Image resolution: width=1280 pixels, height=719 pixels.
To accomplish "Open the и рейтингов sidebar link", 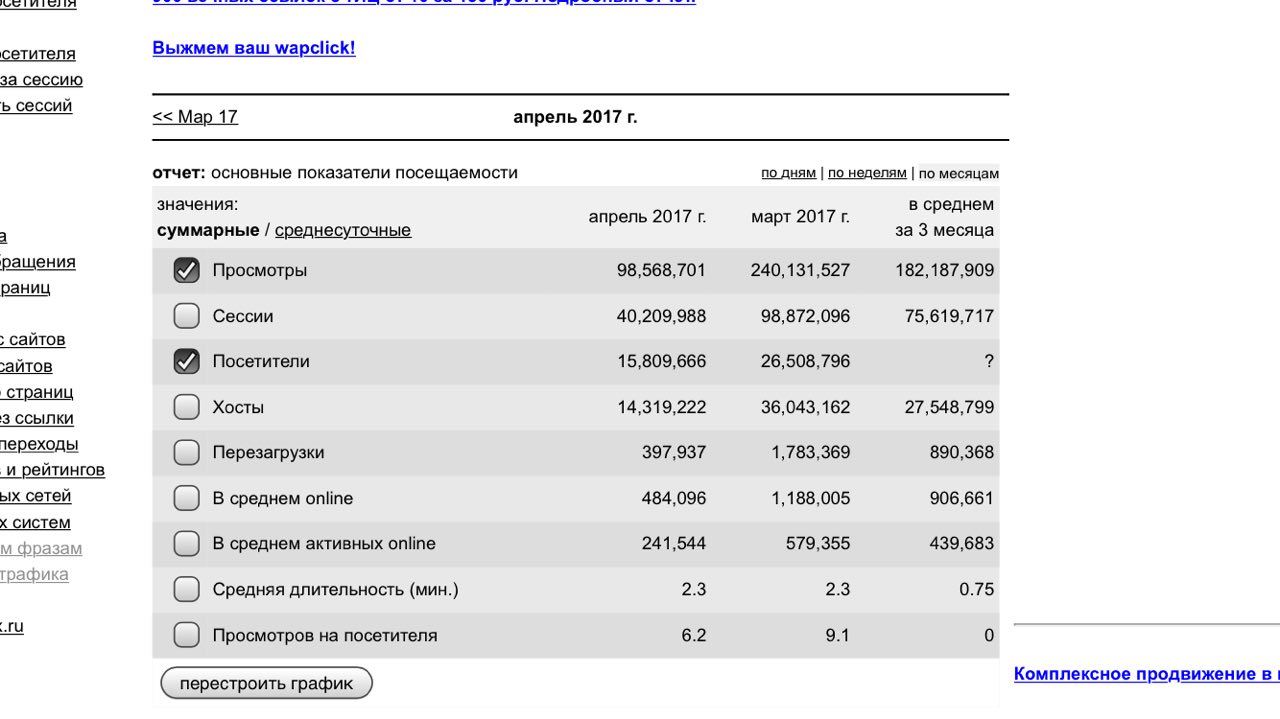I will pyautogui.click(x=52, y=470).
